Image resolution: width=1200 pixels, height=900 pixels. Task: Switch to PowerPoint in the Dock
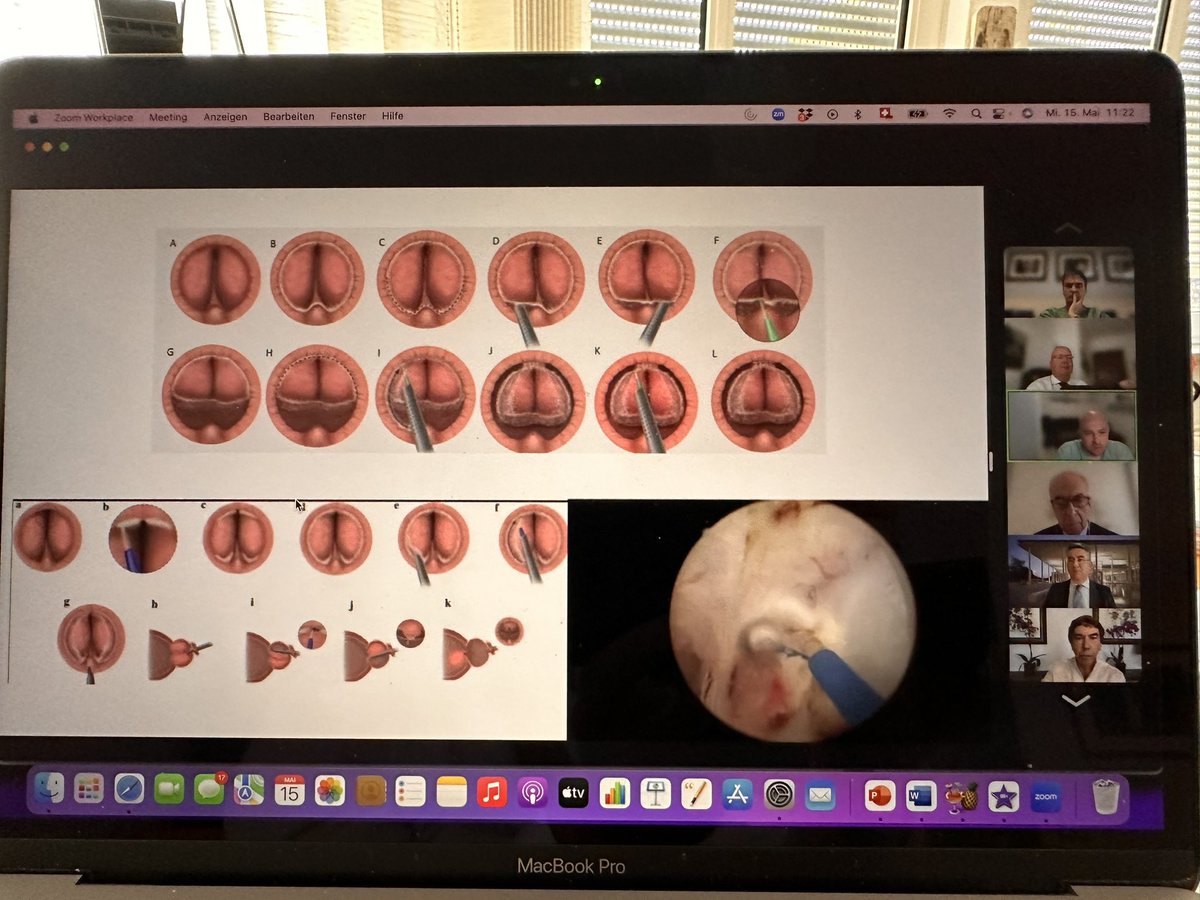point(880,795)
